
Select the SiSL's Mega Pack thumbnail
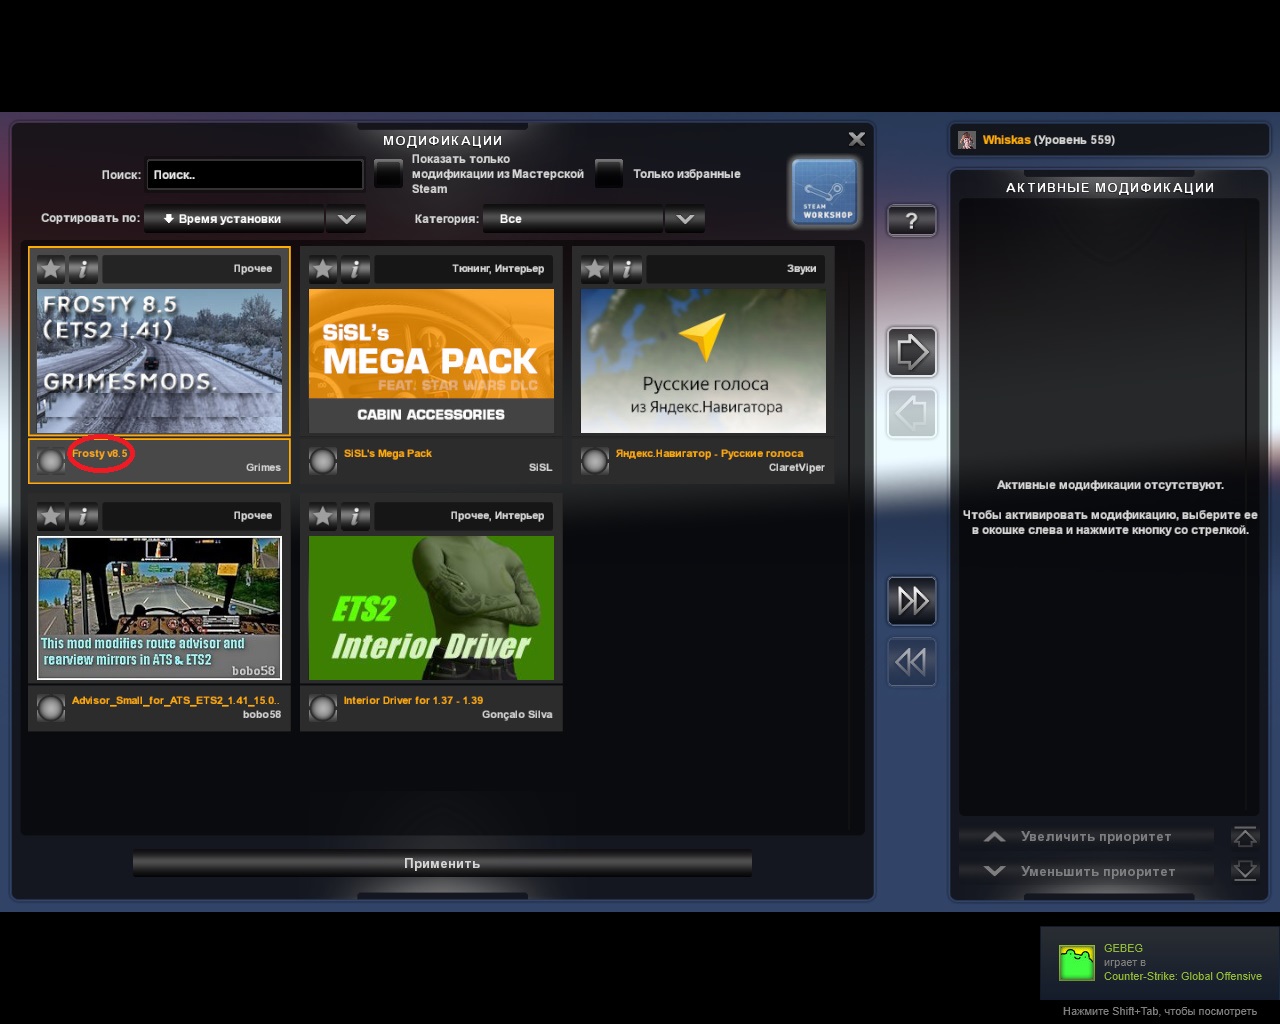(x=431, y=361)
